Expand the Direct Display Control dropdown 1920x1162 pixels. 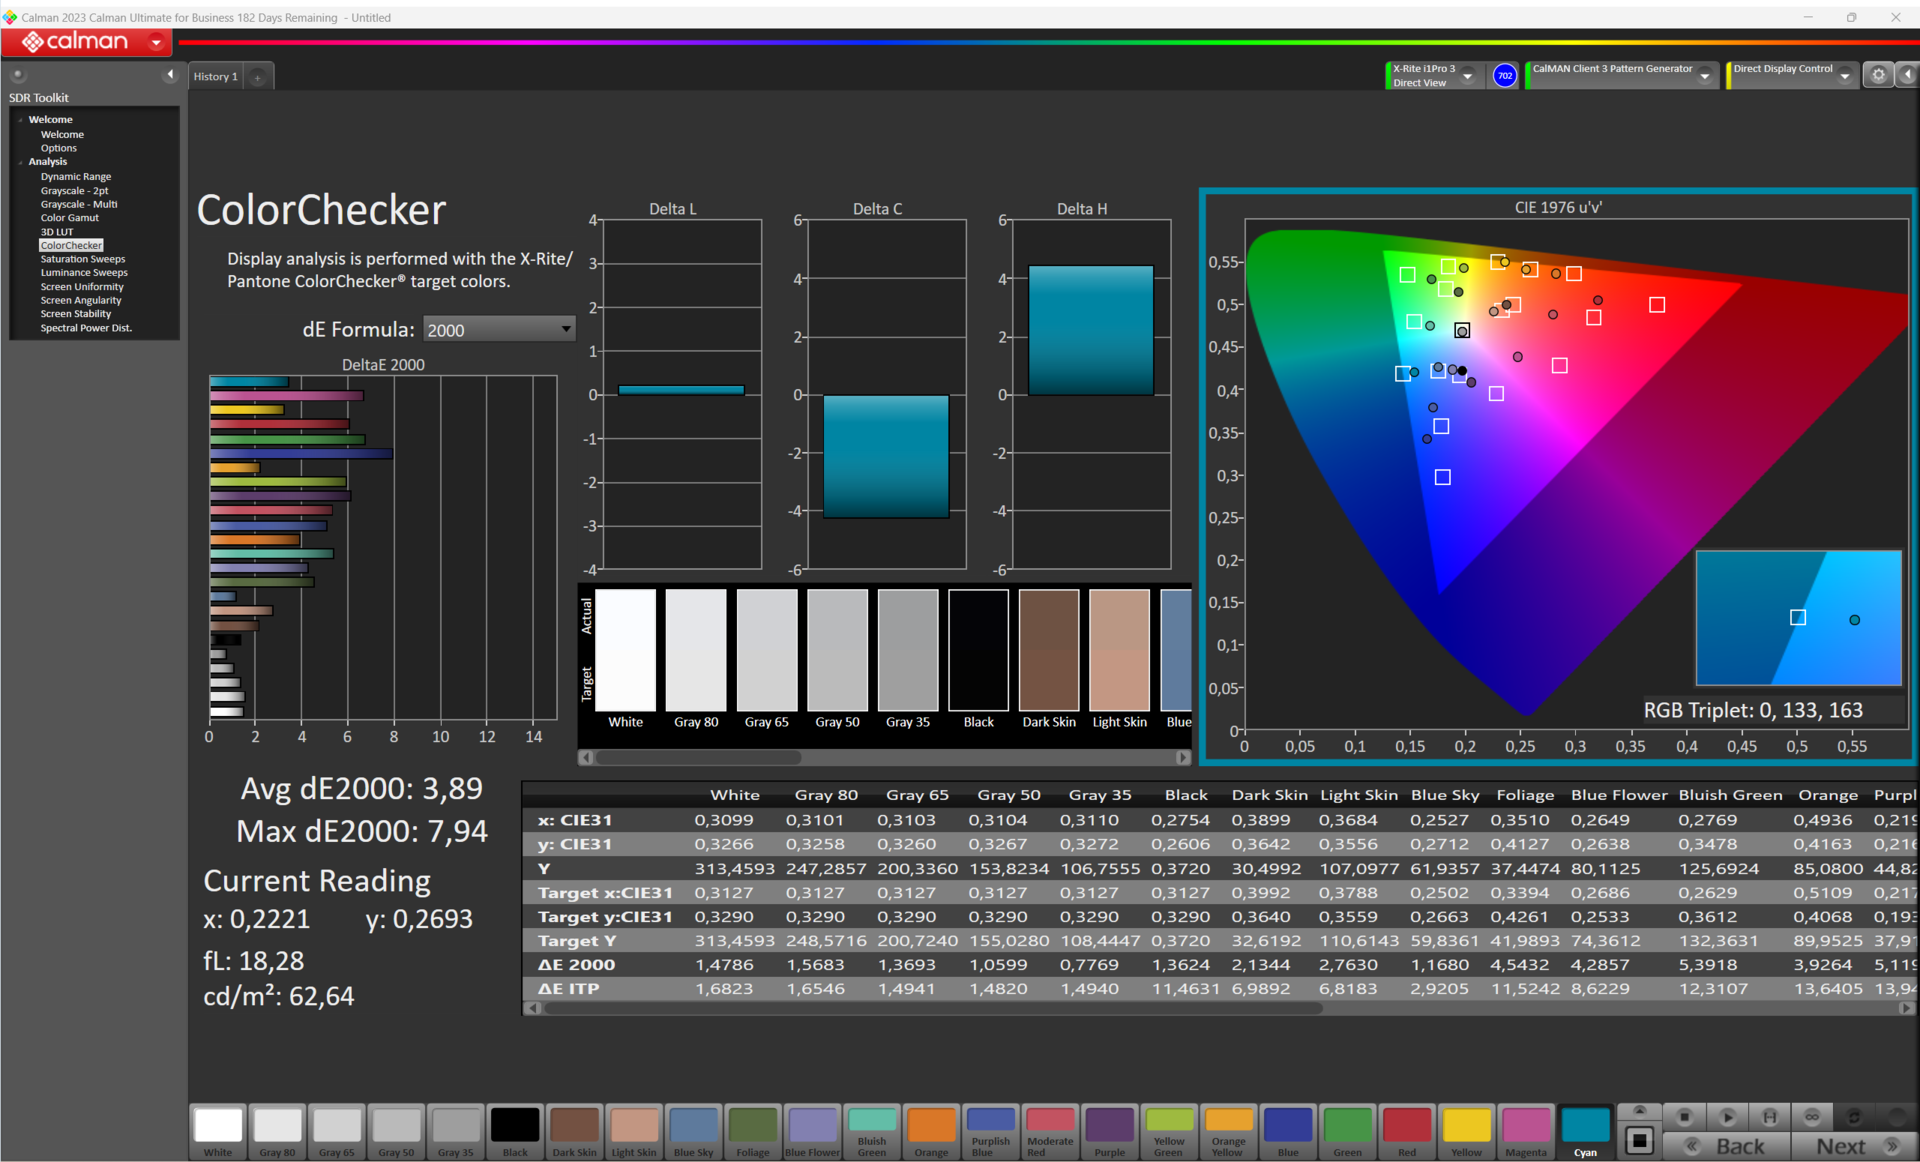pyautogui.click(x=1844, y=76)
